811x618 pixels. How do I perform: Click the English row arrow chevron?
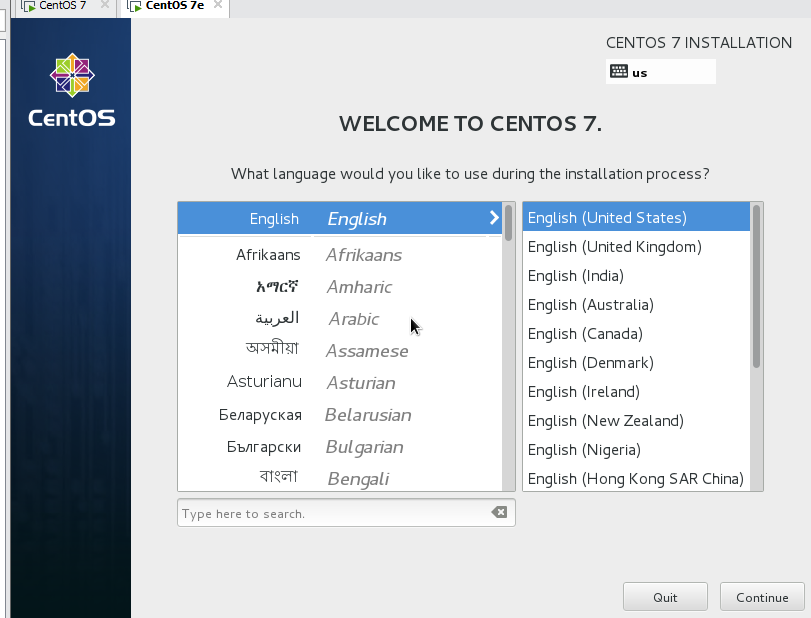coord(493,218)
